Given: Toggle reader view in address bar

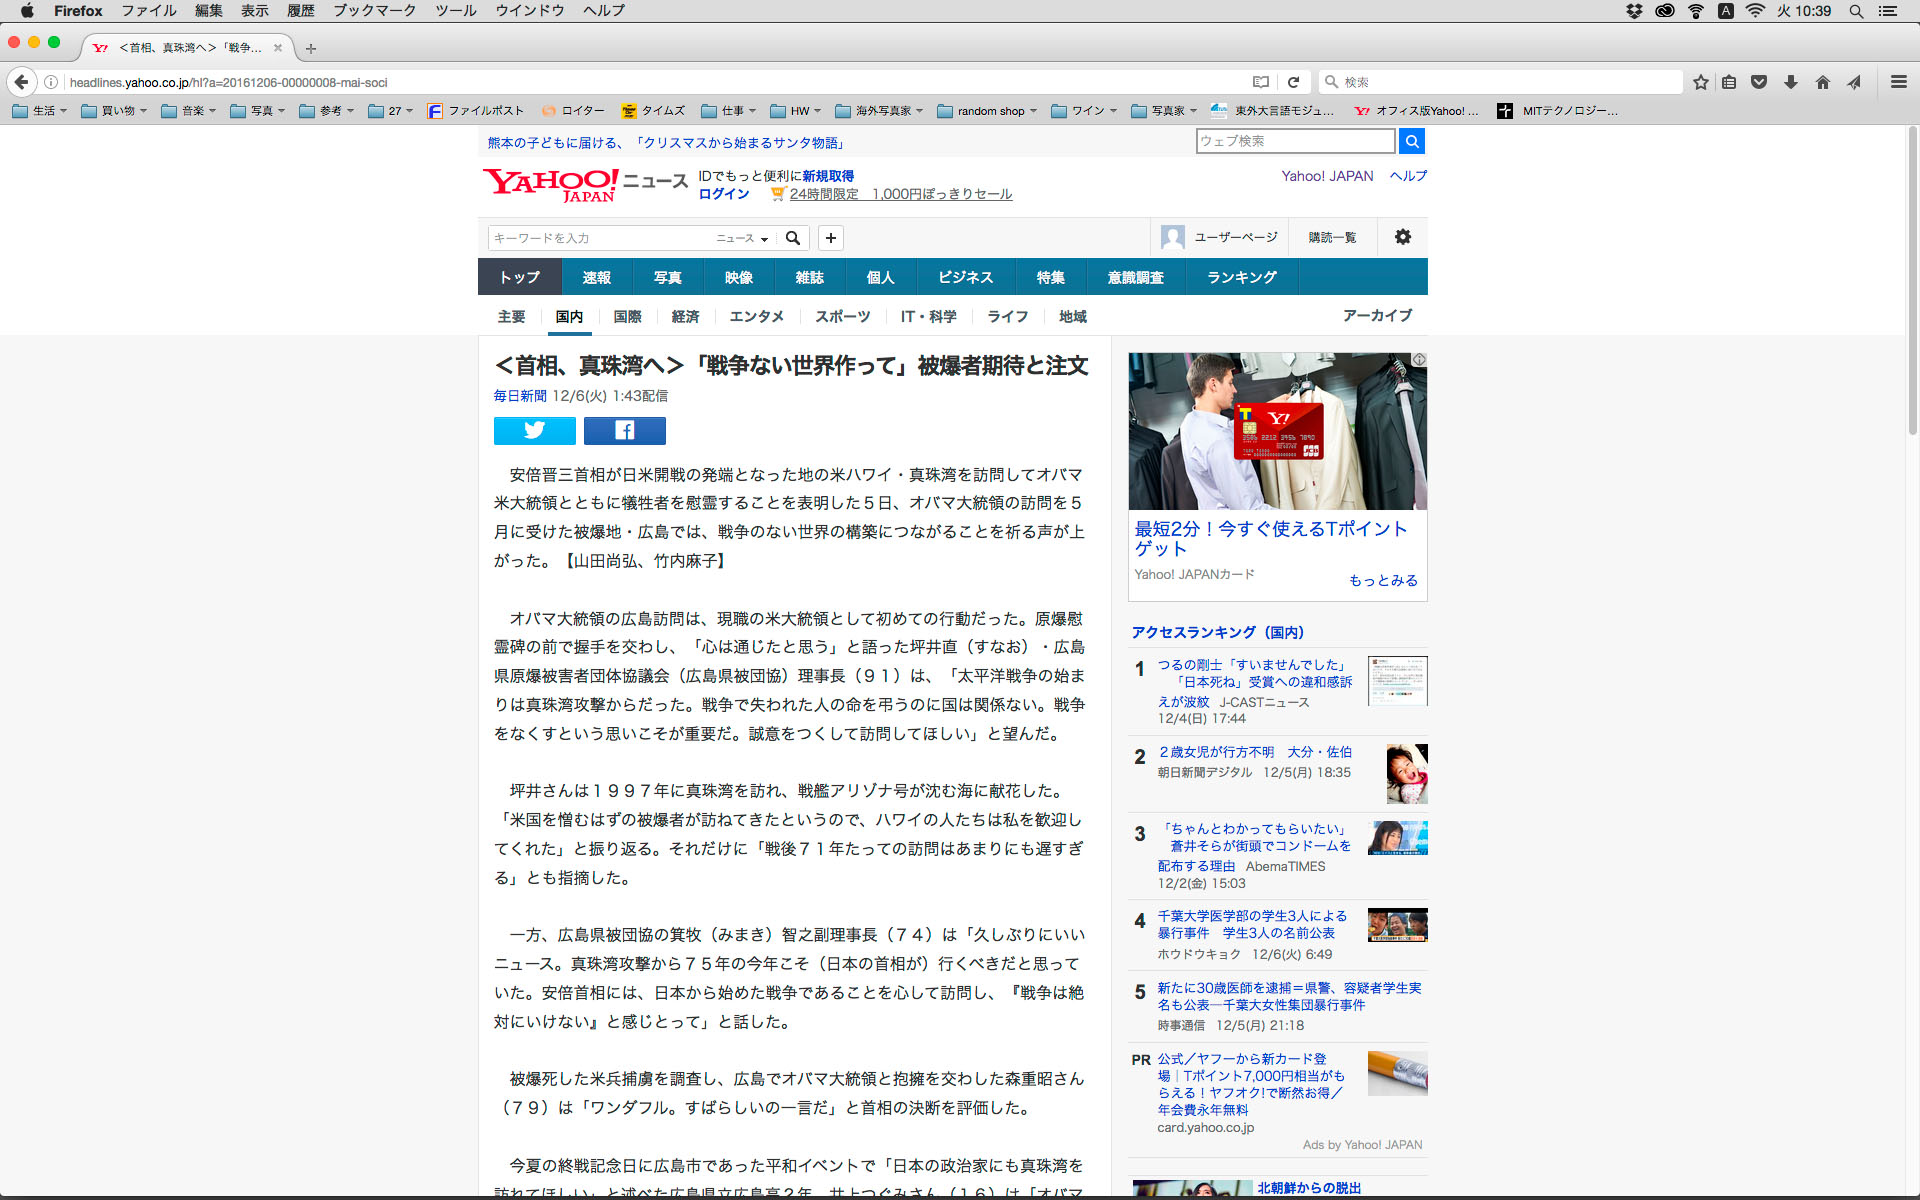Looking at the screenshot, I should [x=1261, y=82].
